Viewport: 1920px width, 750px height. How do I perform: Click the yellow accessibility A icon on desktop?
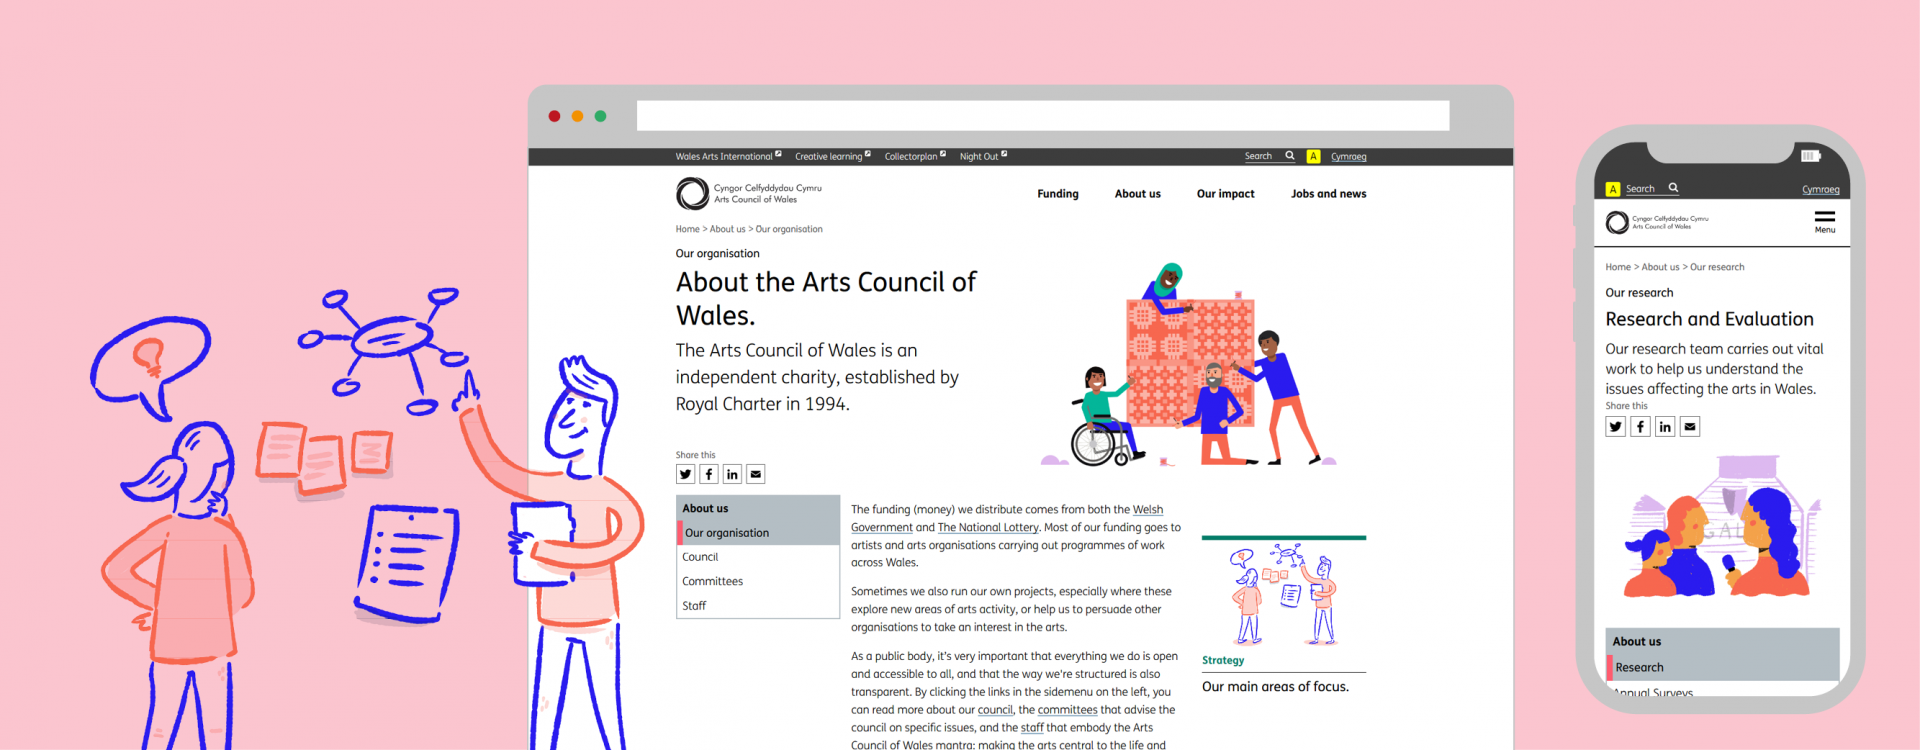[1313, 156]
